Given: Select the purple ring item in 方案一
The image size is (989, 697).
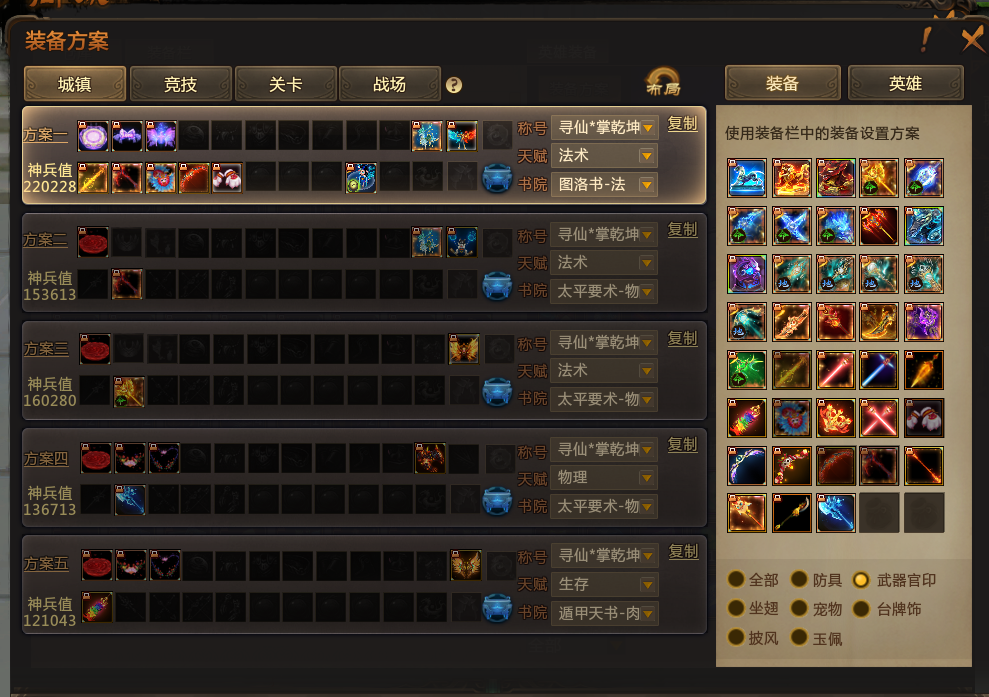Looking at the screenshot, I should point(93,136).
